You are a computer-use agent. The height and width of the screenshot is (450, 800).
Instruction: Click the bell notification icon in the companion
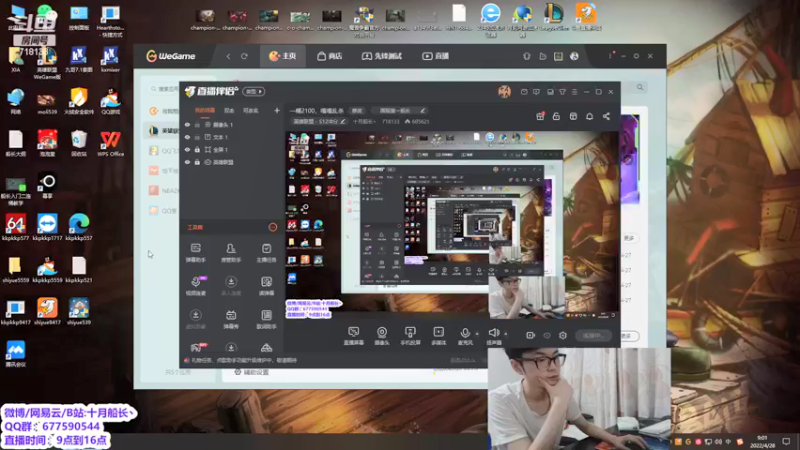pos(589,116)
